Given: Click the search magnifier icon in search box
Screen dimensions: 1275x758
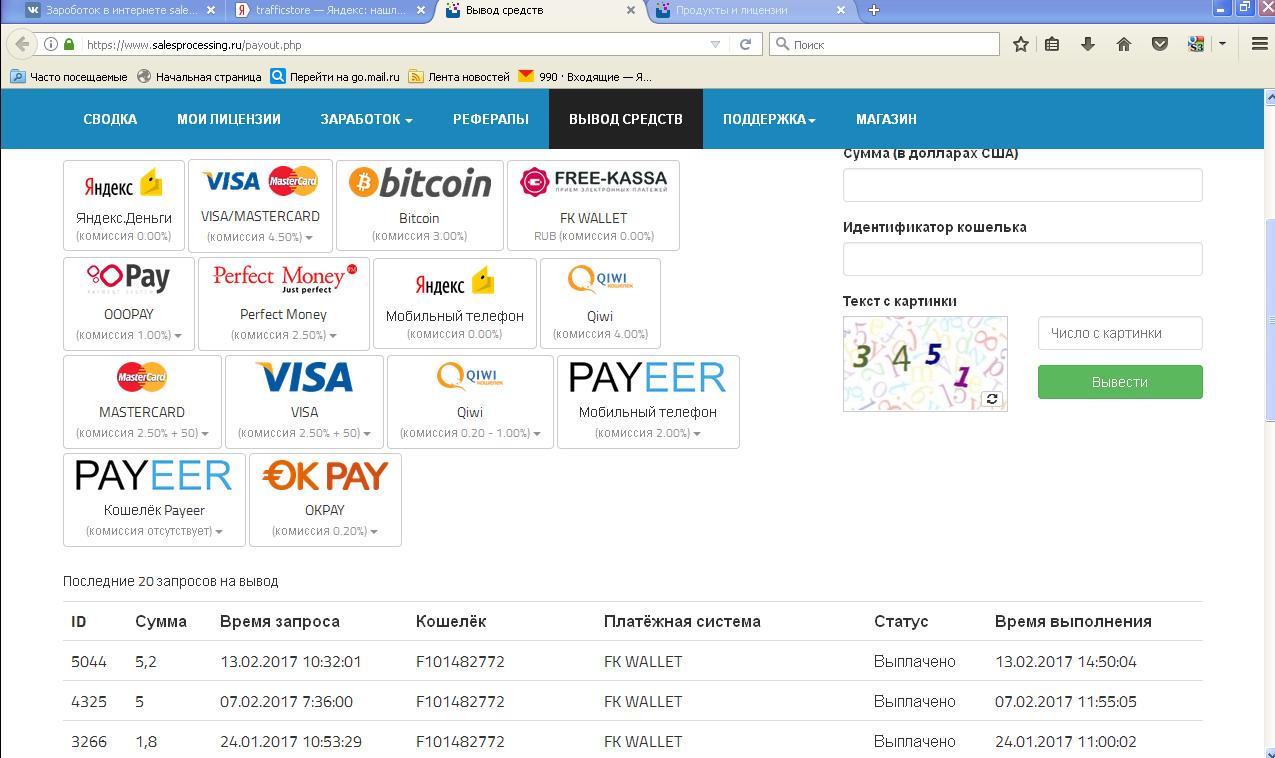Looking at the screenshot, I should (783, 45).
